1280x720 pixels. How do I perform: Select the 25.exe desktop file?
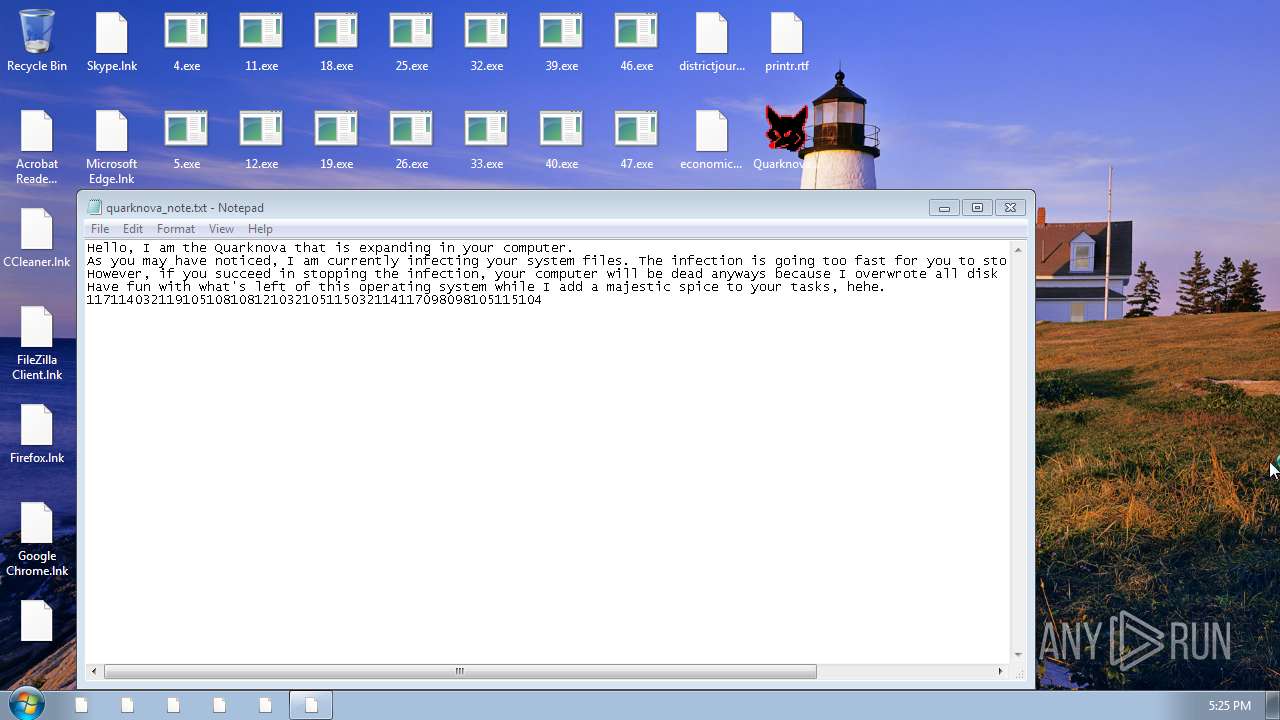point(411,41)
